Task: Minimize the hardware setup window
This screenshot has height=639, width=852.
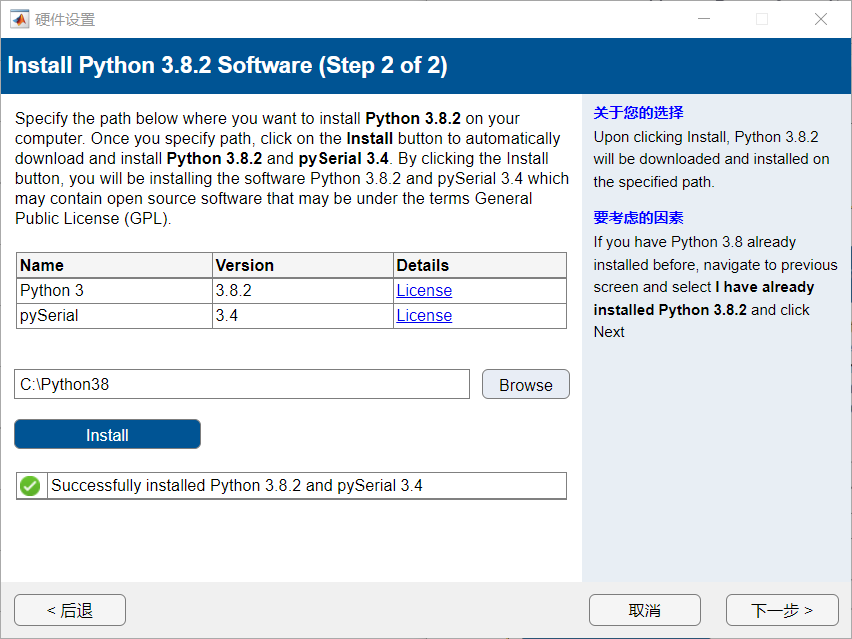Action: pos(705,19)
